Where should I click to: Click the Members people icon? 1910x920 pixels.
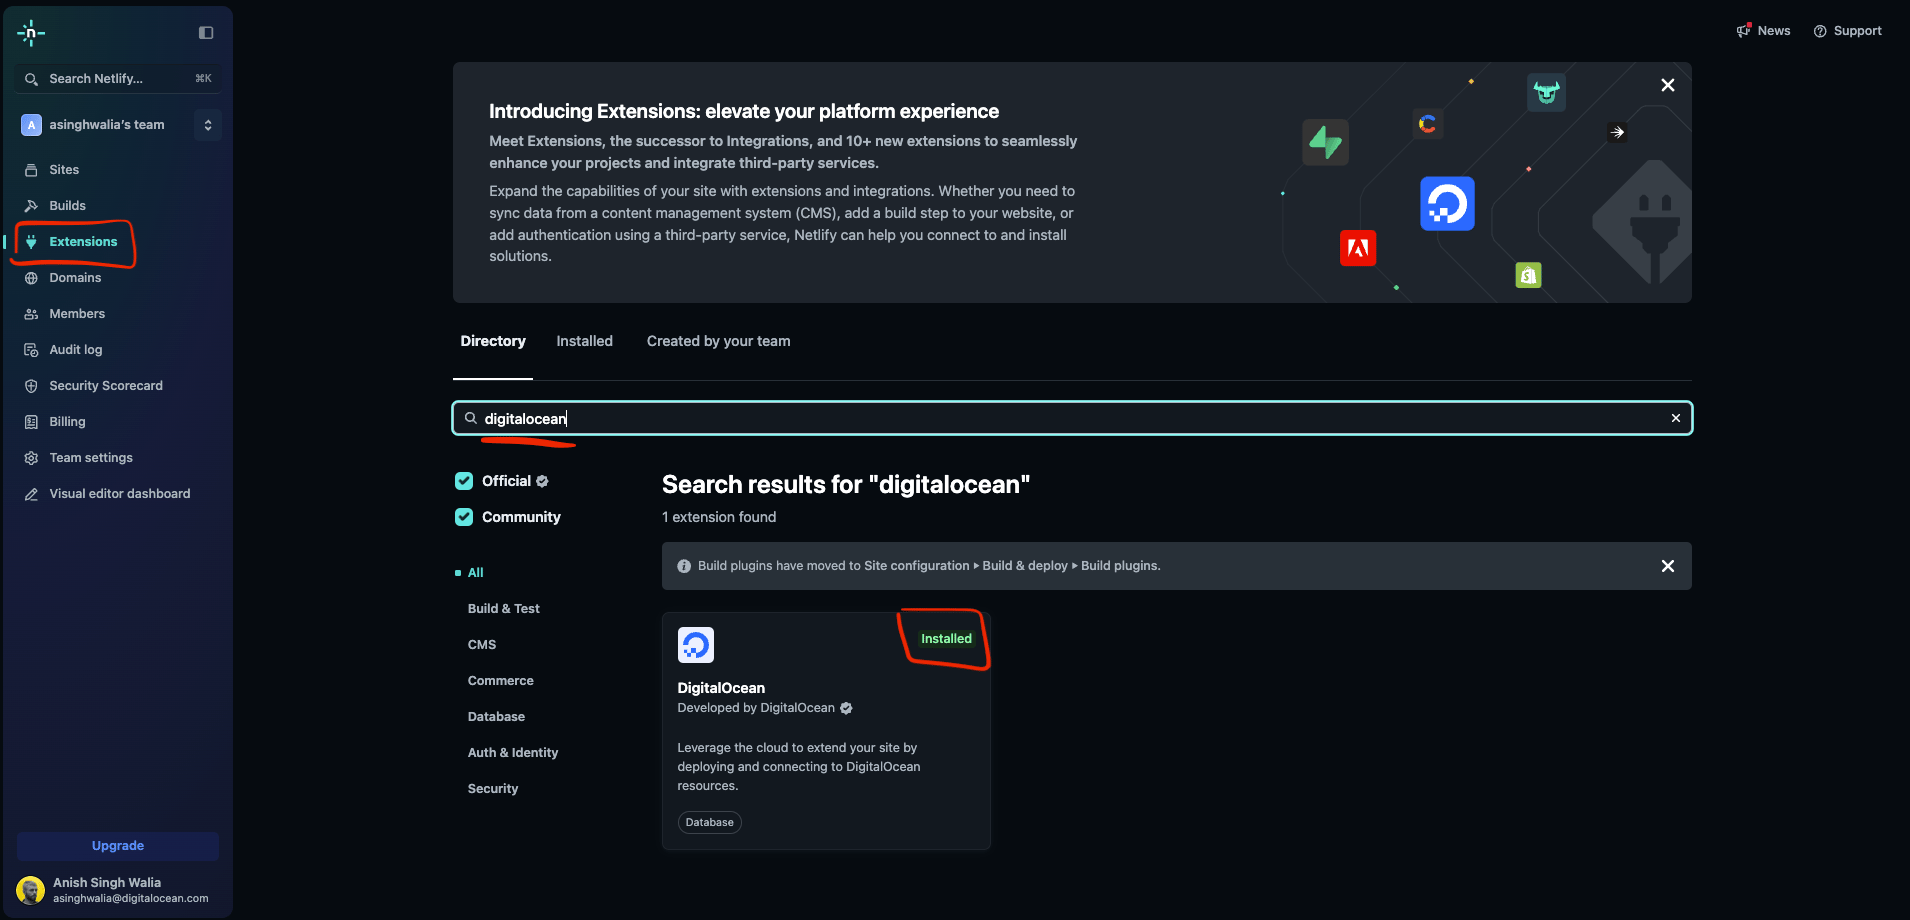(31, 314)
